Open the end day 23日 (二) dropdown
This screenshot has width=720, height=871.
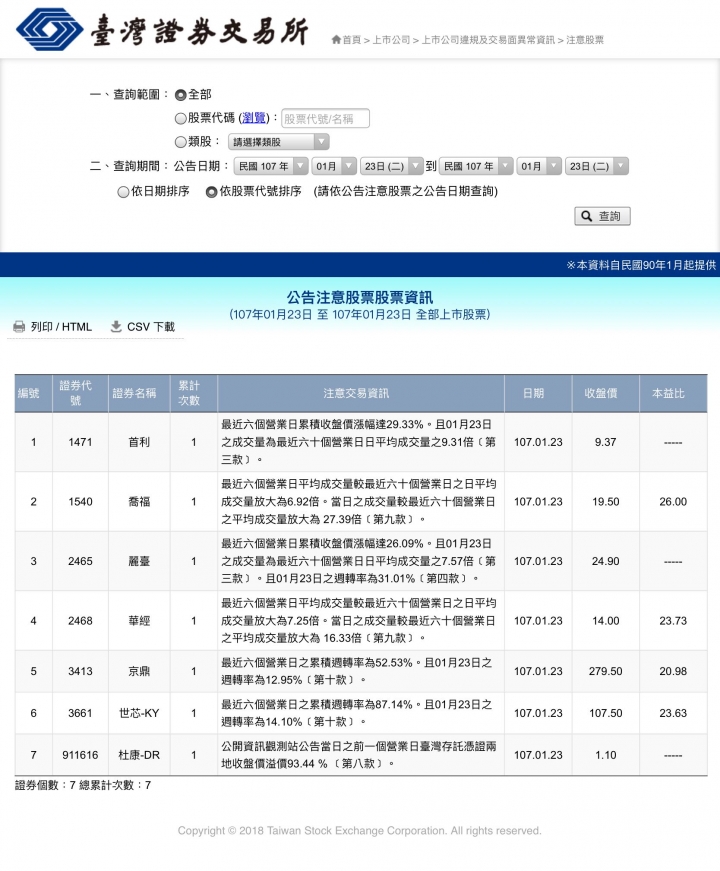click(597, 166)
